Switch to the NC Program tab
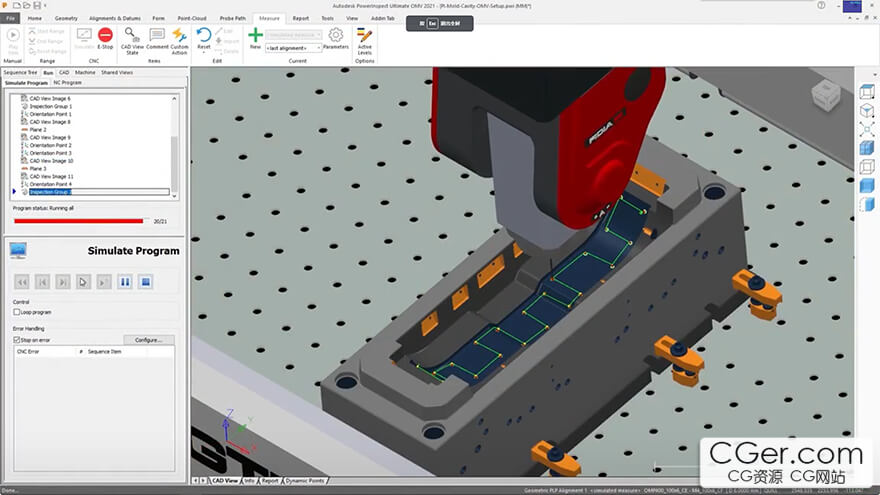 click(67, 82)
